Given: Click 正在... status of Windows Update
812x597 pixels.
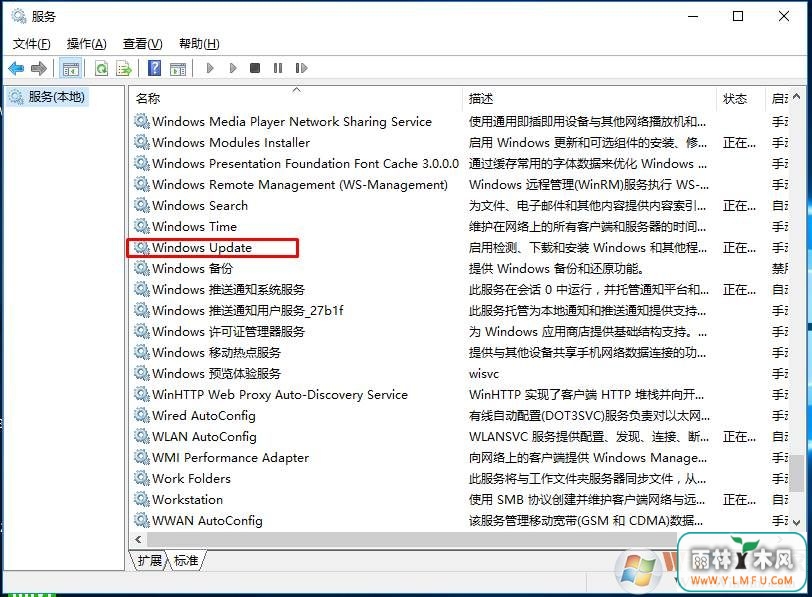Looking at the screenshot, I should click(739, 248).
